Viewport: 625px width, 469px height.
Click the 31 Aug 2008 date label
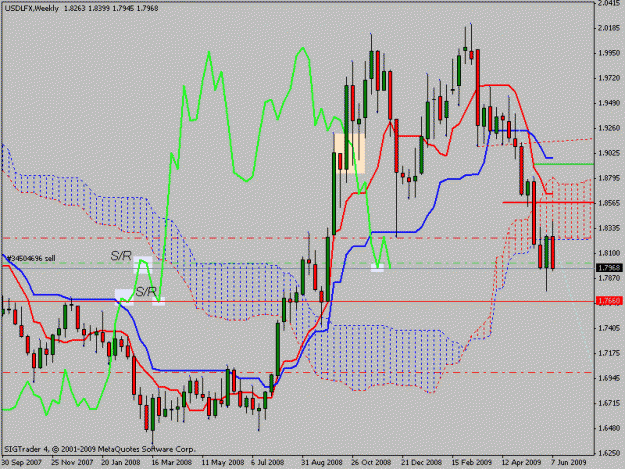point(322,463)
